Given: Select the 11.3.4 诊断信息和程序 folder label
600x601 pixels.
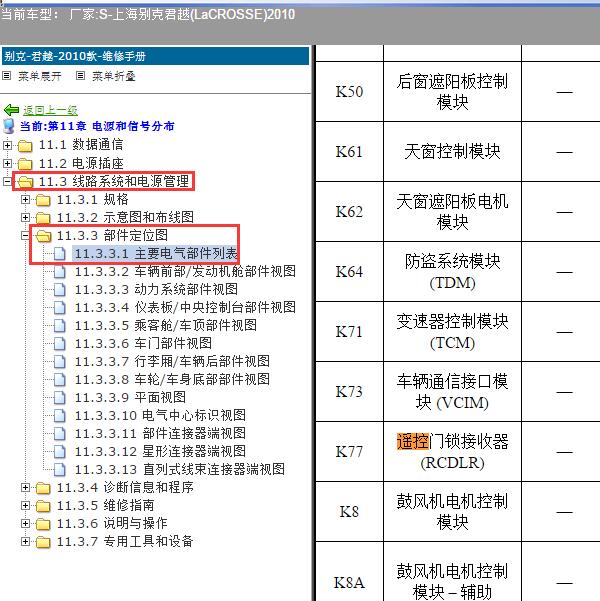Looking at the screenshot, I should point(125,488).
